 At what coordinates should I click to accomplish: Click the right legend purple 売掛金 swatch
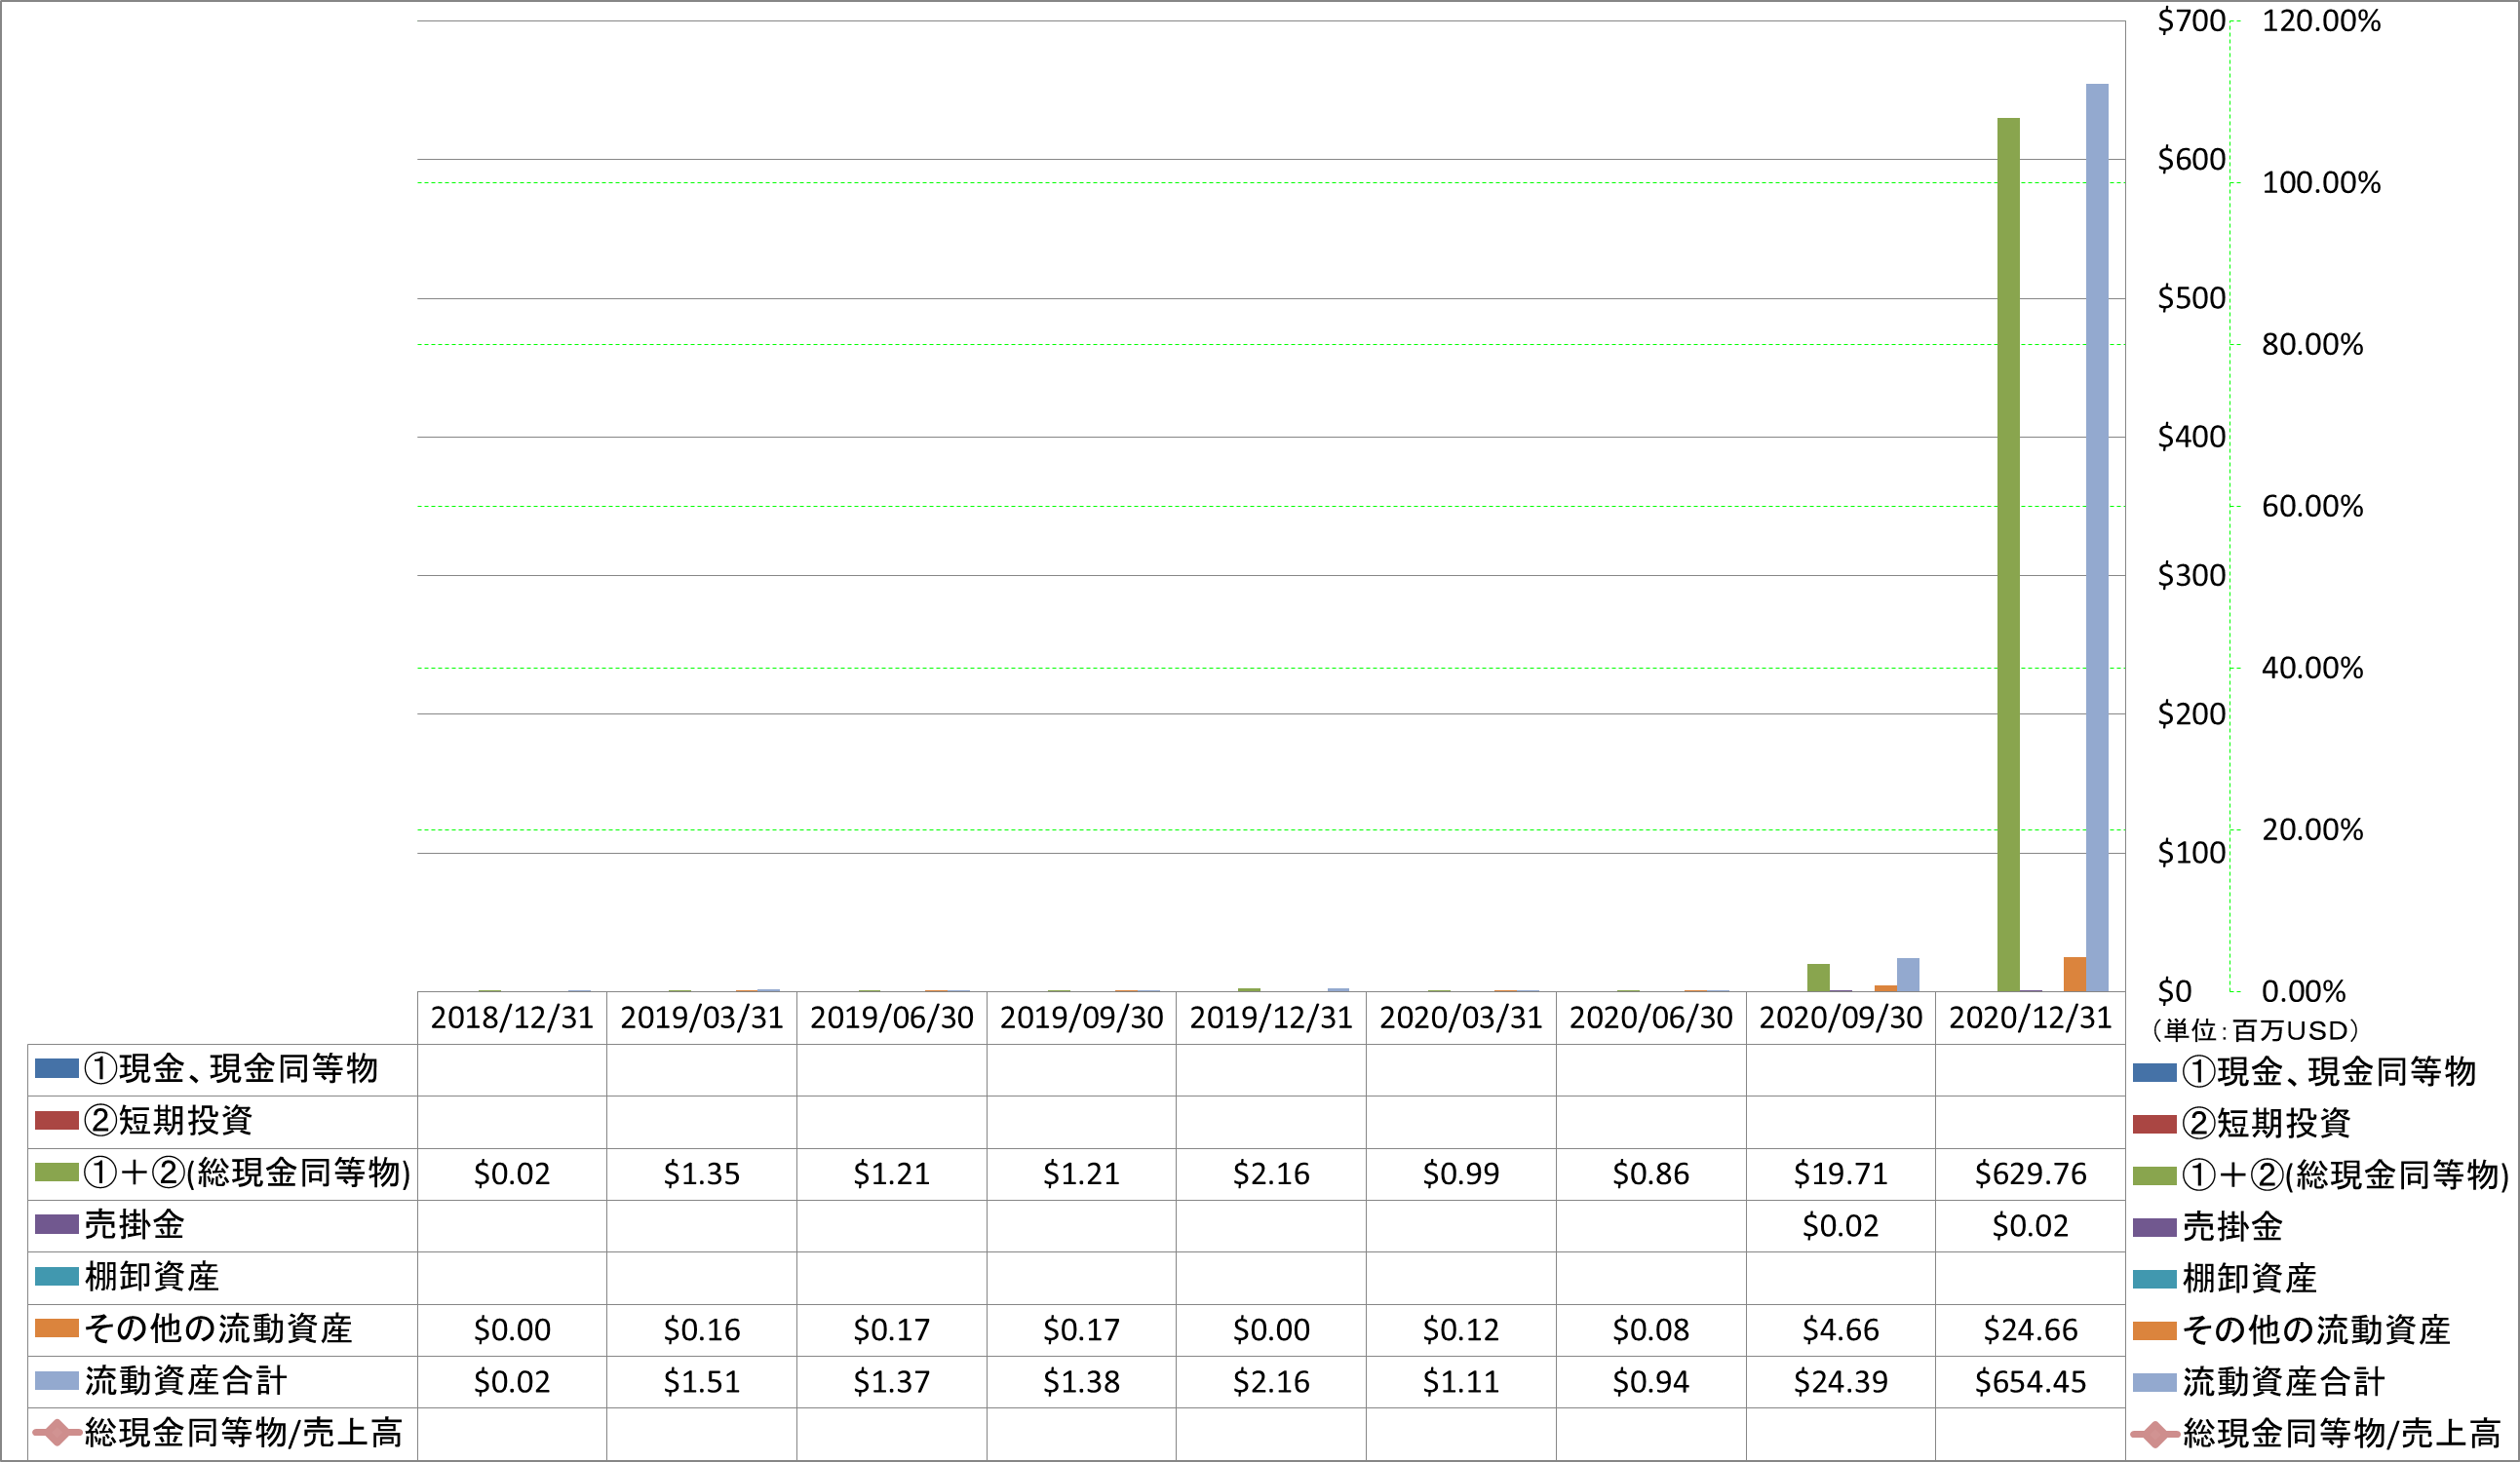2155,1228
